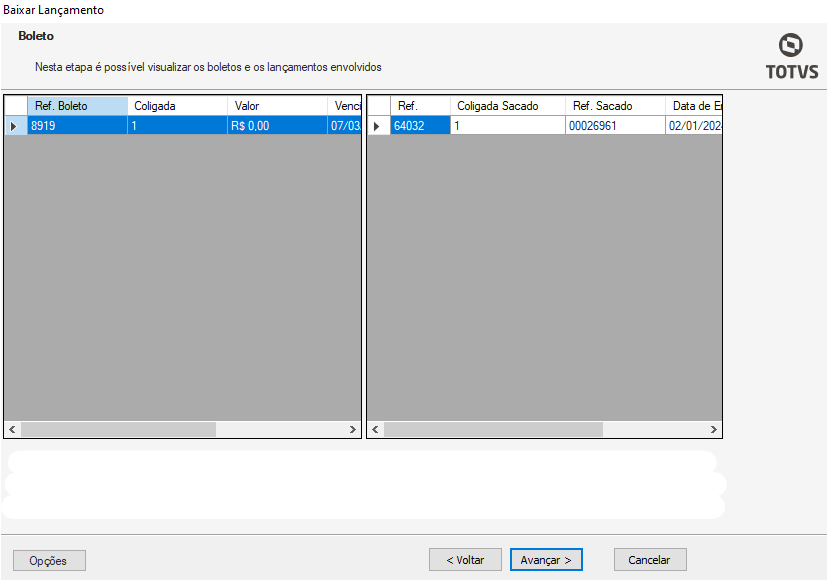
Task: Click the 00026961 Ref. Sacado cell
Action: pos(615,126)
